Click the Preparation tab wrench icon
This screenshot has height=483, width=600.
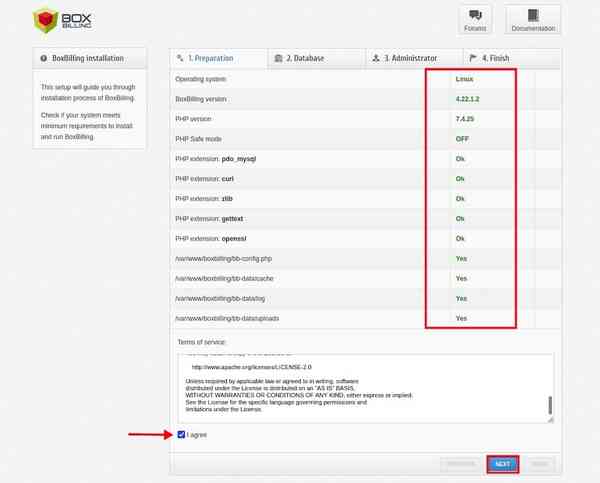click(x=180, y=58)
